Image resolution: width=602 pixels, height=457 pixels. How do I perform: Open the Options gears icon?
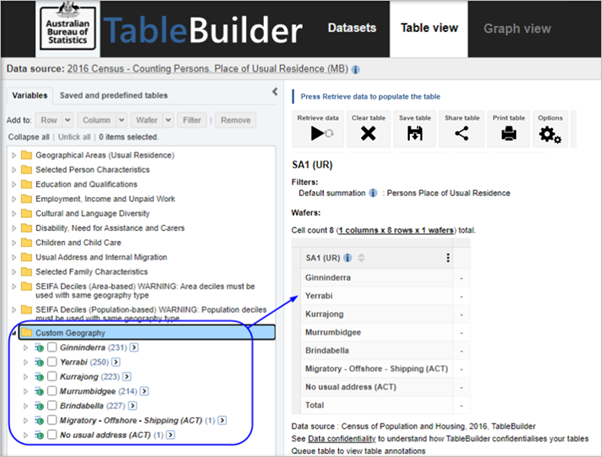(x=550, y=135)
